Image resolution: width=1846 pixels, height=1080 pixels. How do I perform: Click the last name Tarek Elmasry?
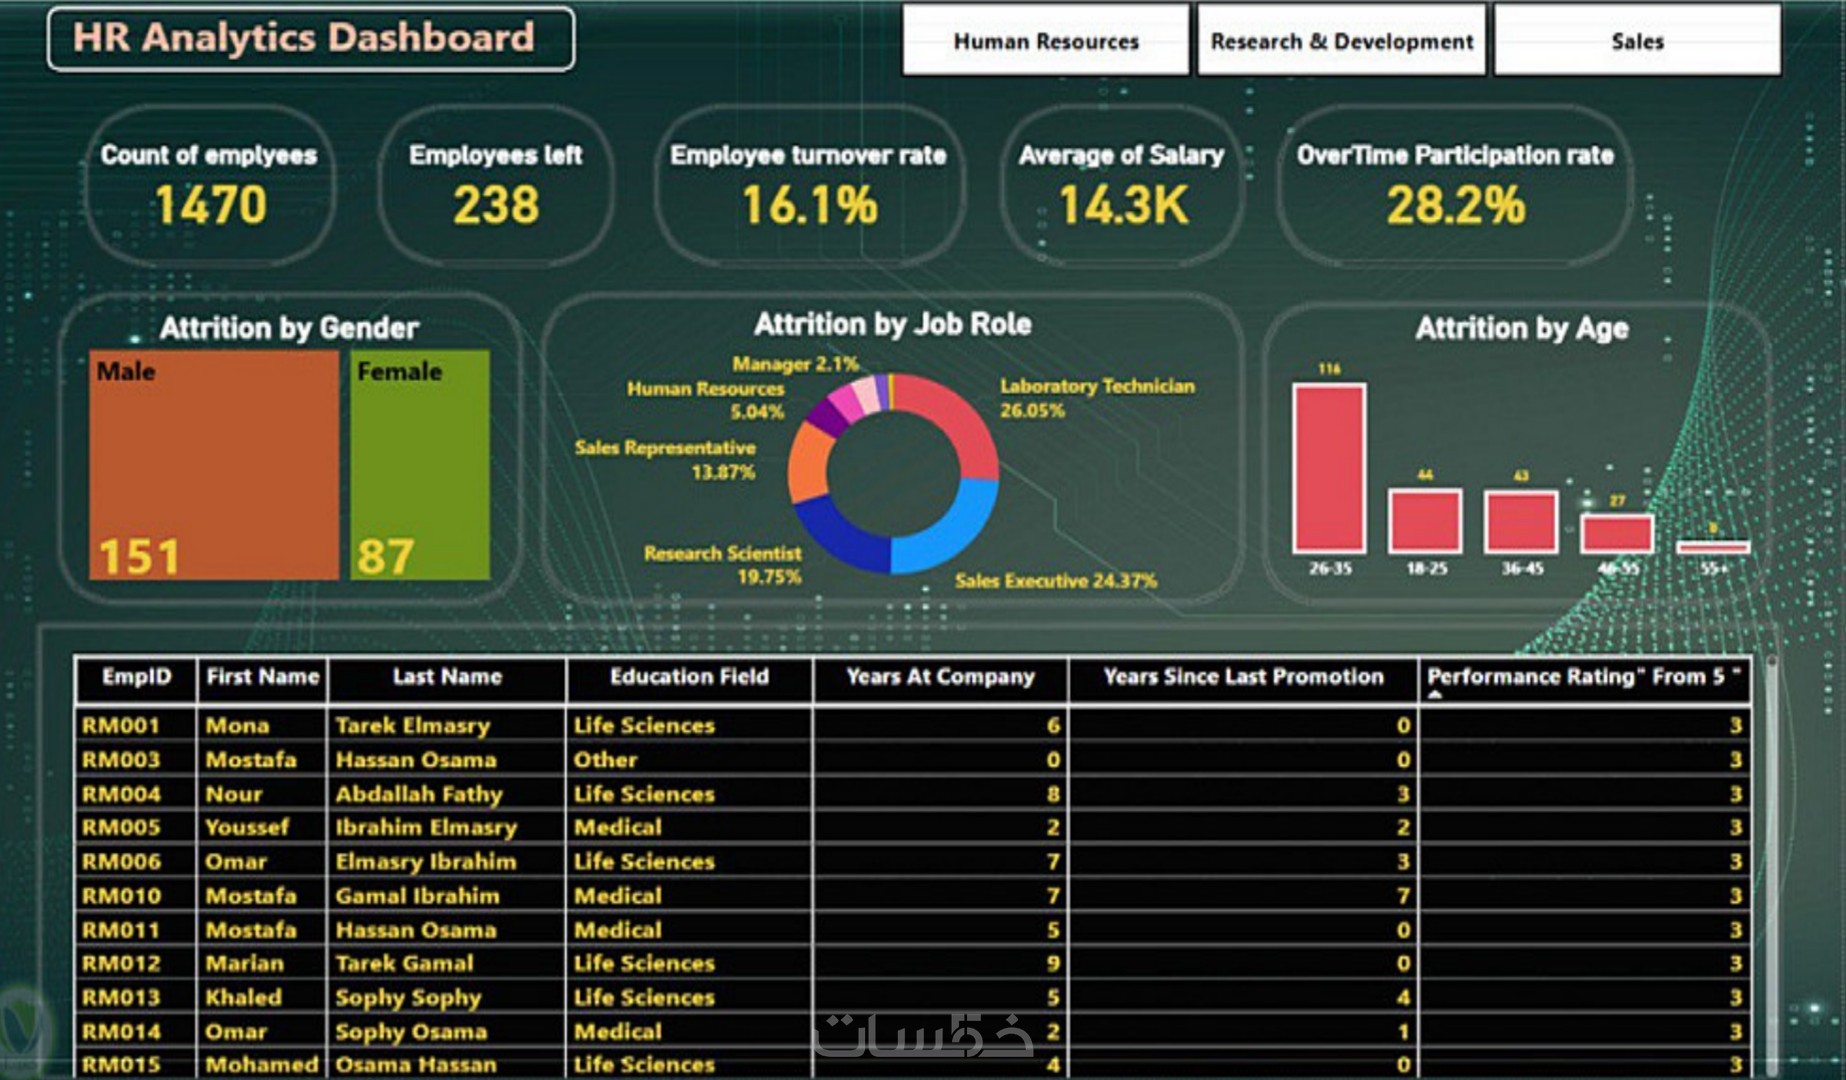coord(413,726)
